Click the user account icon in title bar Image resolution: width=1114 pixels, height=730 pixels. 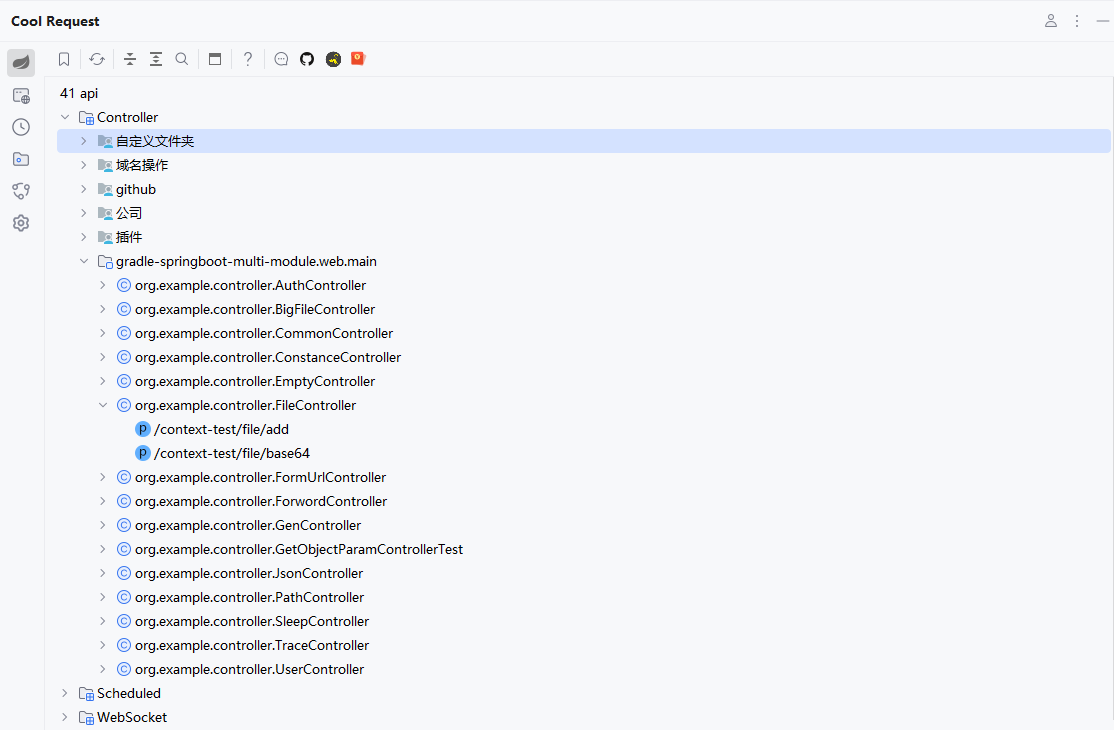pyautogui.click(x=1051, y=21)
